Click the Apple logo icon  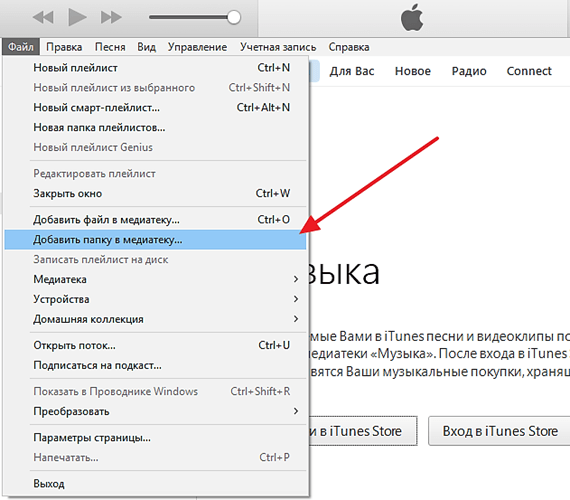[412, 17]
